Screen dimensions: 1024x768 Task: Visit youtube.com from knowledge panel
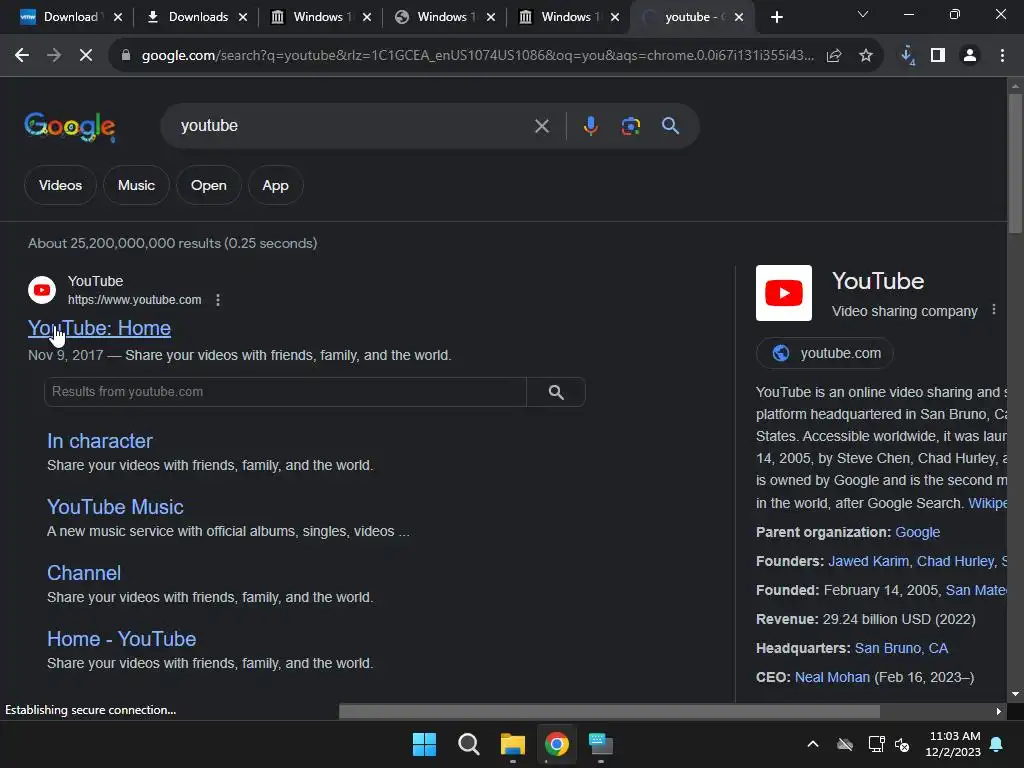click(825, 353)
